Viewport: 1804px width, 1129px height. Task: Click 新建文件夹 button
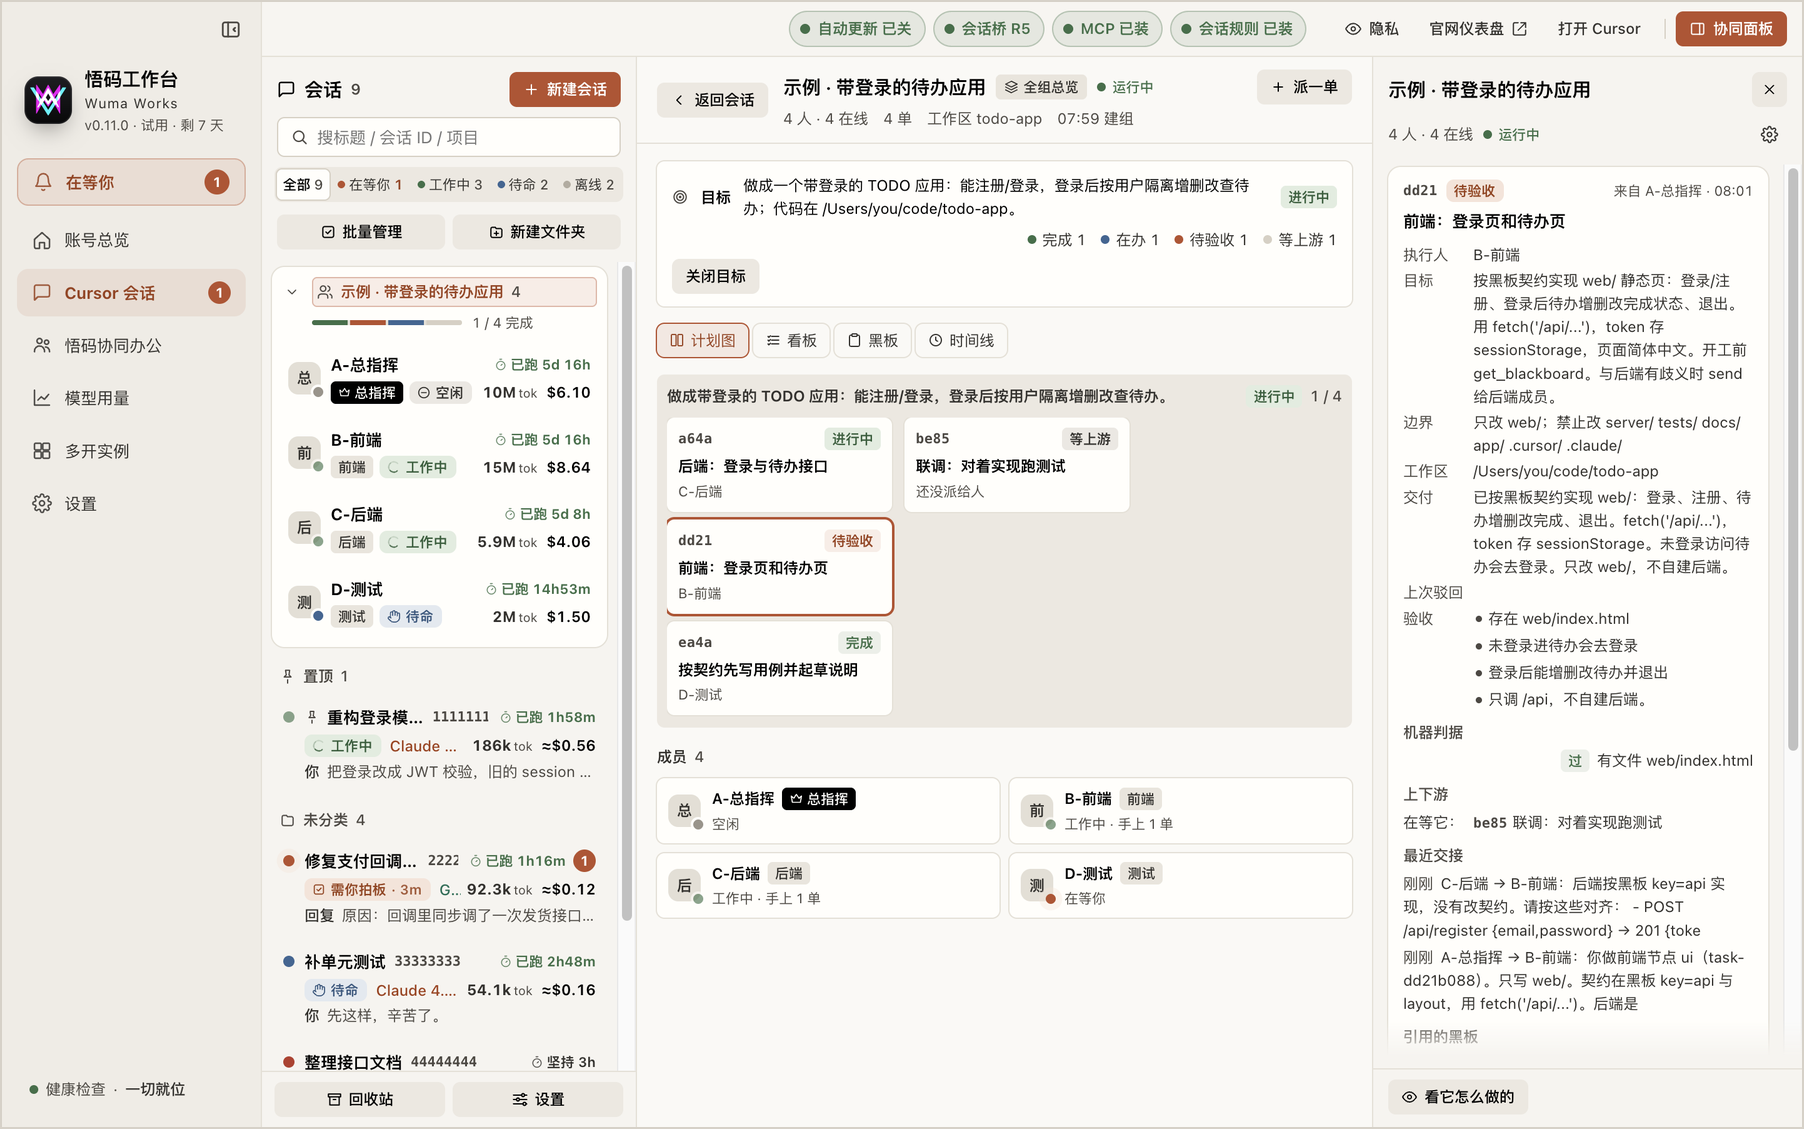click(537, 232)
